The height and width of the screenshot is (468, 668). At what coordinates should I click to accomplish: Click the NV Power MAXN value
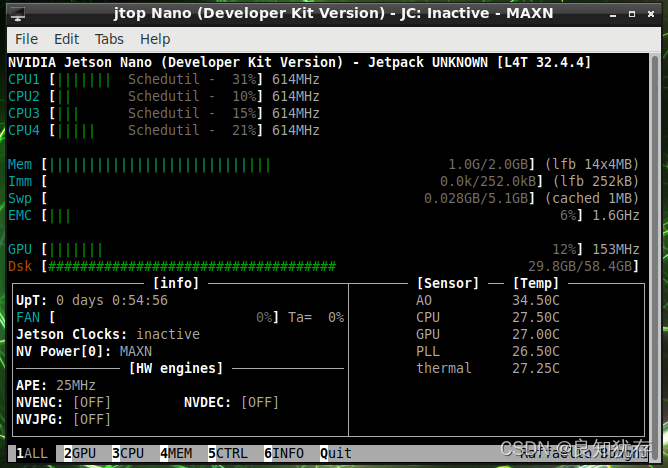[x=136, y=351]
